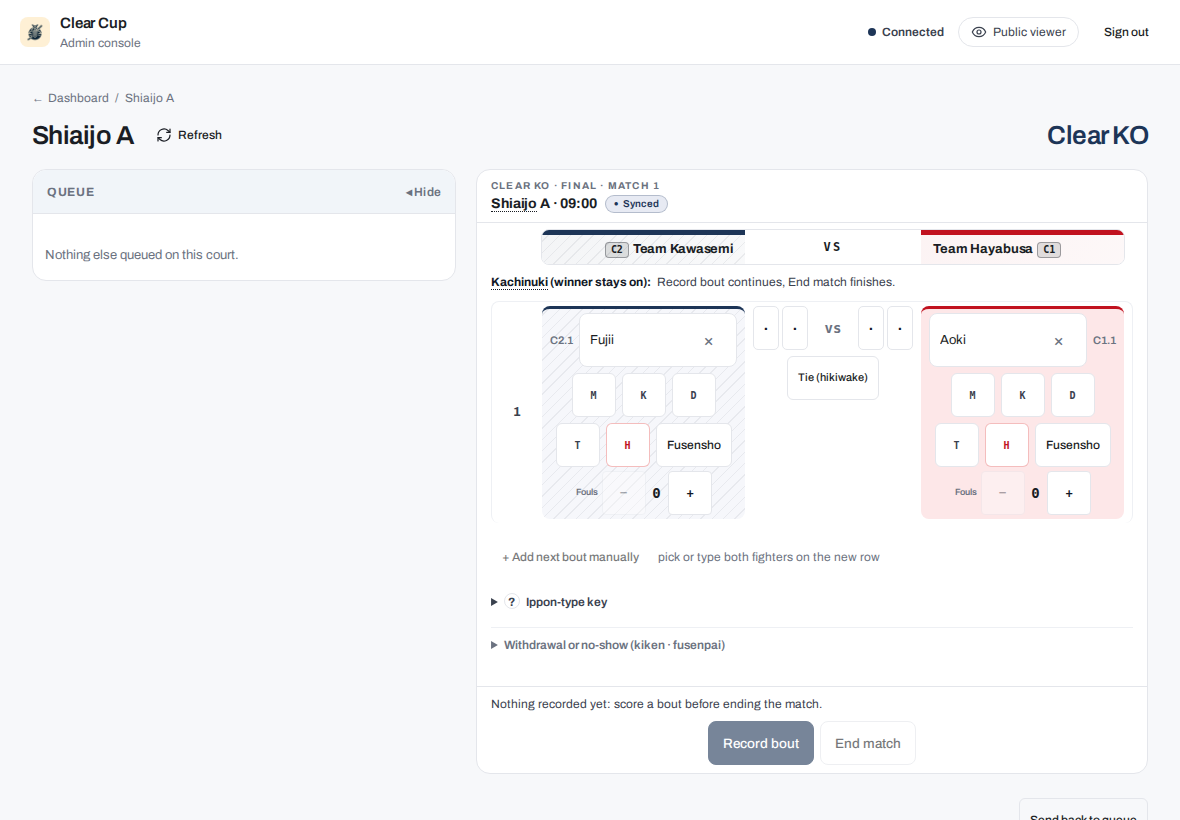
Task: Click the Clear Cup logo icon
Action: tap(35, 32)
